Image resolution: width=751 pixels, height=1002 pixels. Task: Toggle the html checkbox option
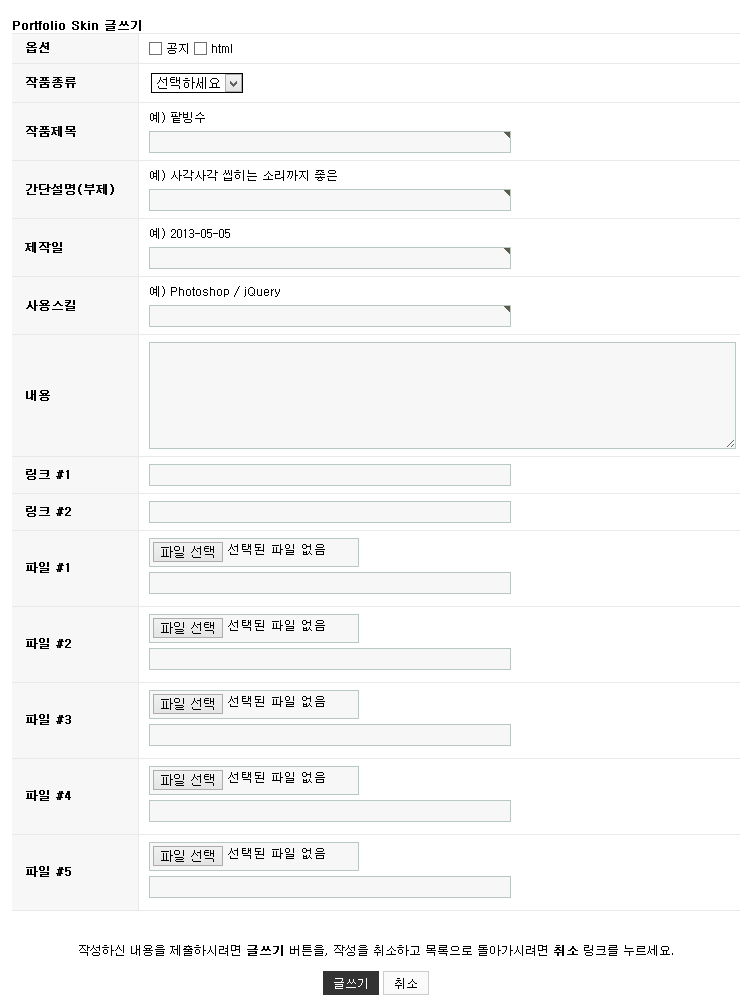(x=200, y=48)
